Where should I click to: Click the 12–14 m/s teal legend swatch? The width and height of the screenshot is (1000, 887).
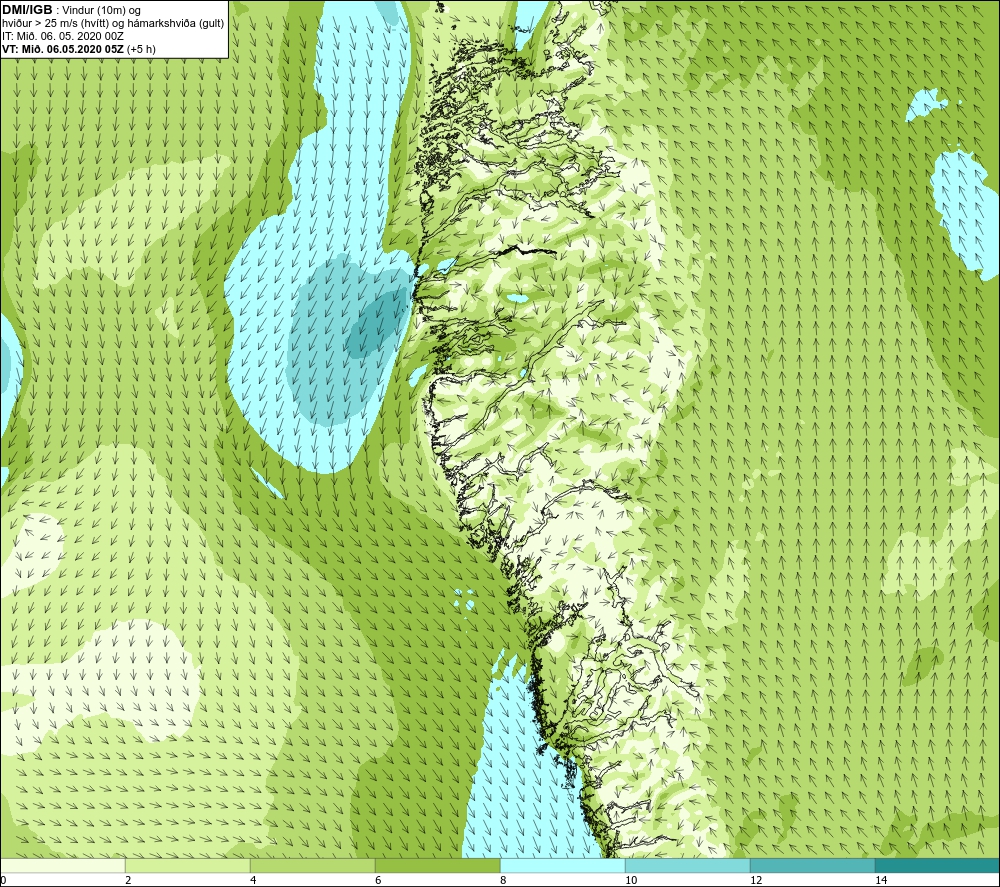point(812,866)
